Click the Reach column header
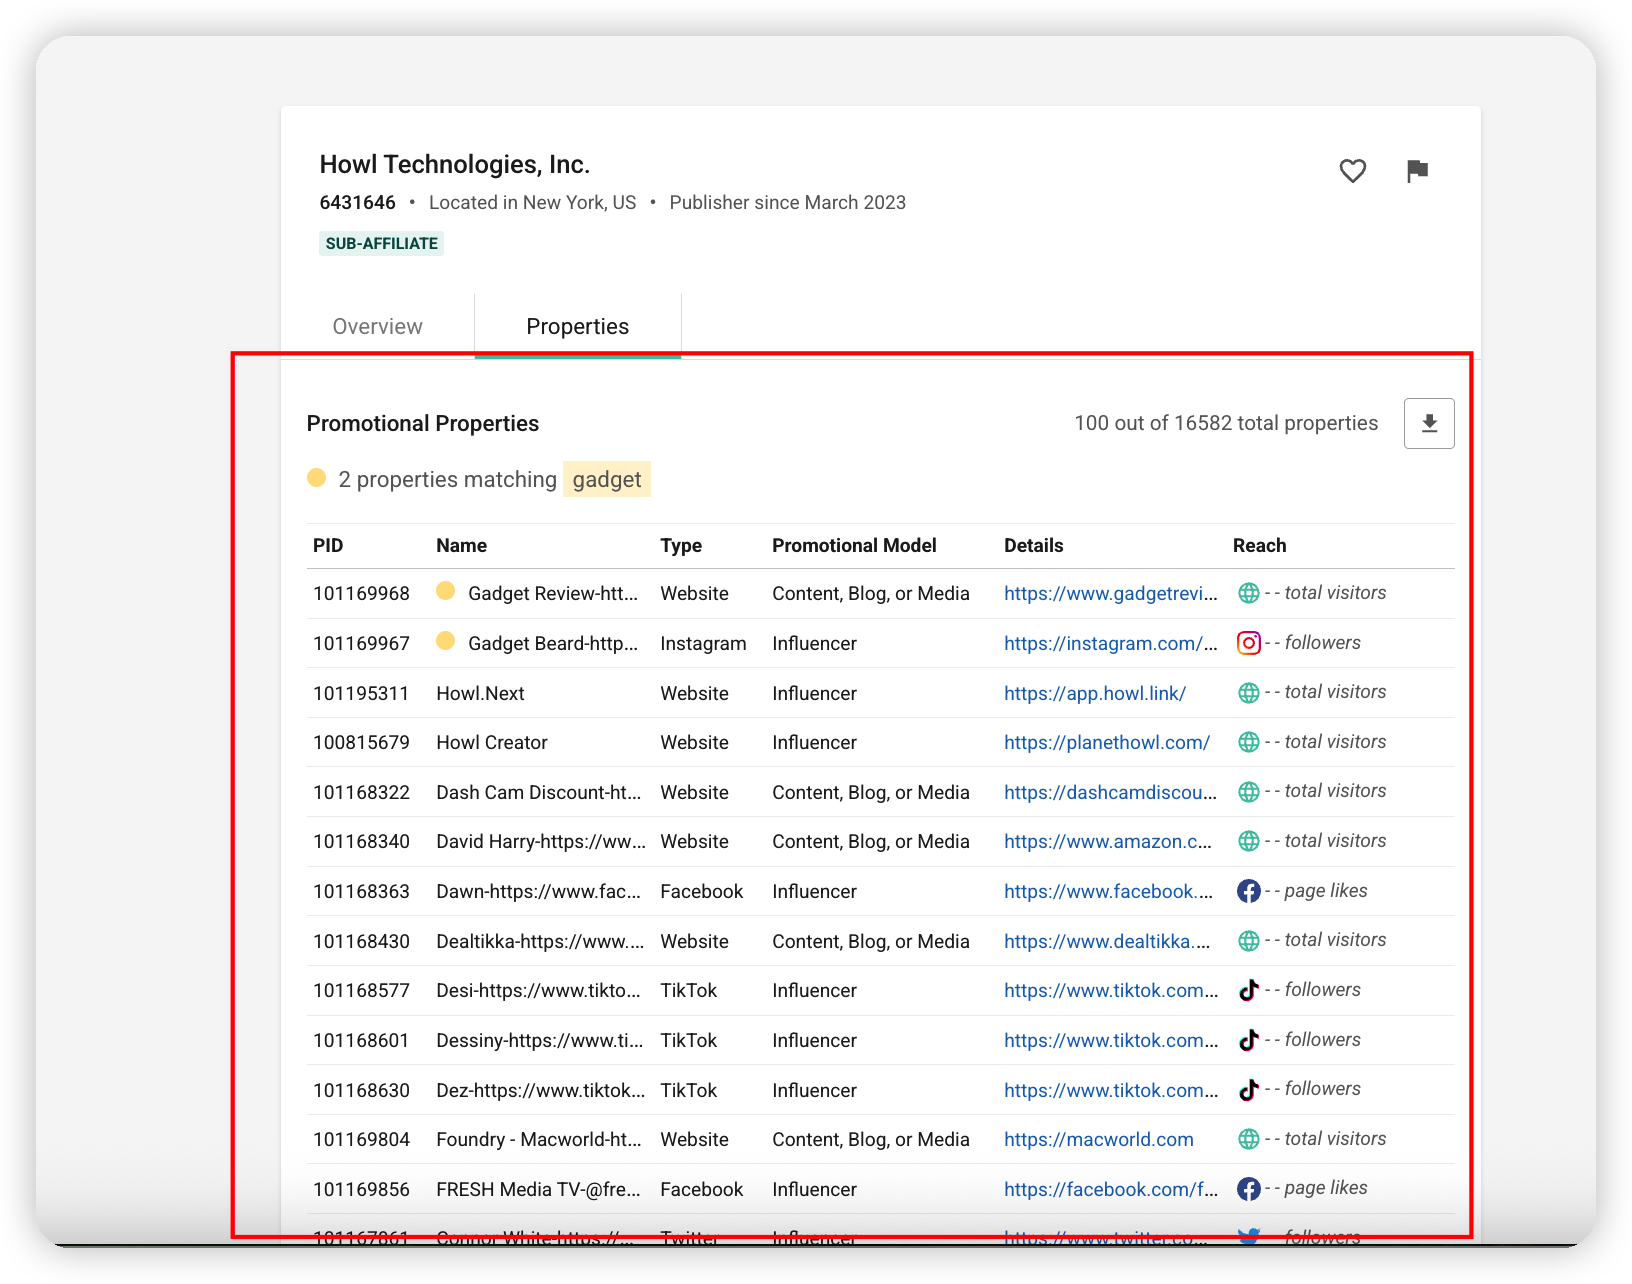 (1259, 546)
